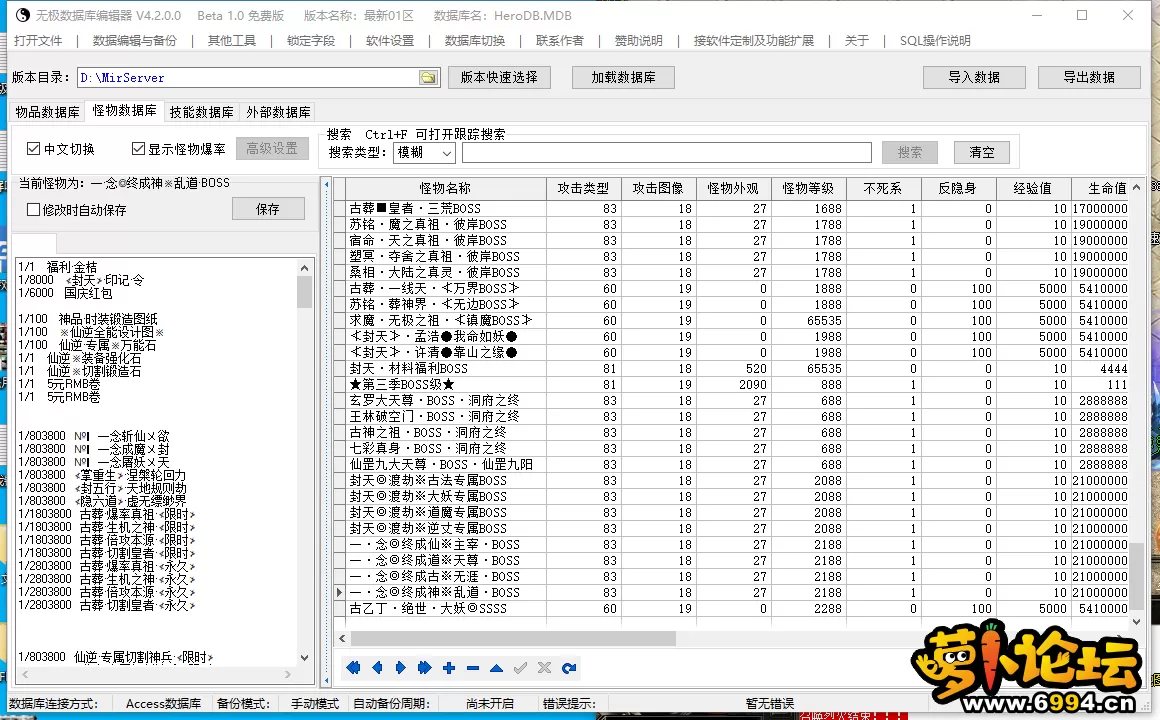Click 版本快速选择 button
Image resolution: width=1160 pixels, height=720 pixels.
click(x=499, y=77)
